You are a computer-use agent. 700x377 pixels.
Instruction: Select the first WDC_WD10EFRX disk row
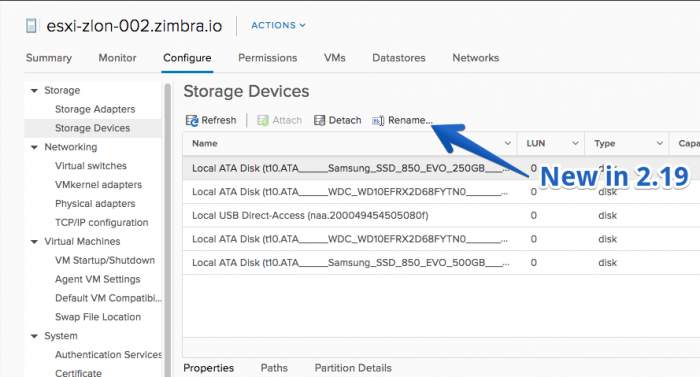(x=441, y=192)
